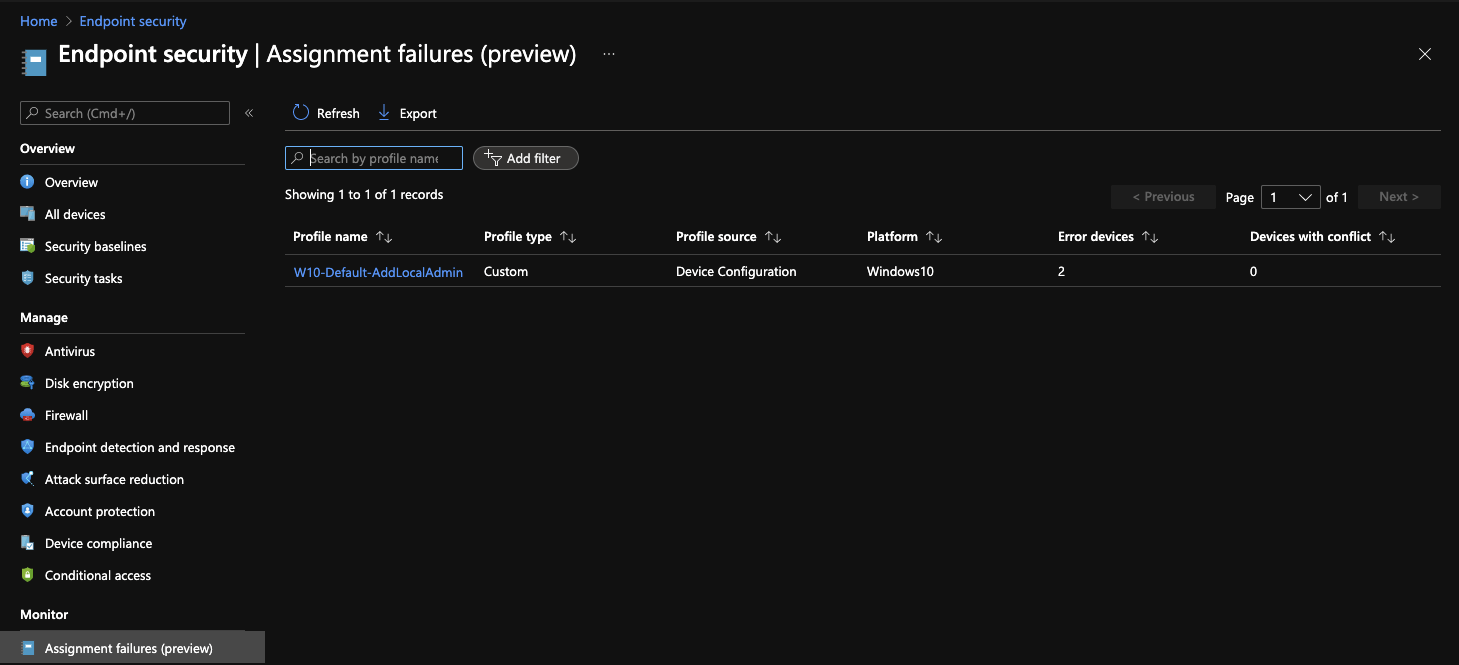
Task: Click the Overview info icon in sidebar
Action: coord(28,182)
